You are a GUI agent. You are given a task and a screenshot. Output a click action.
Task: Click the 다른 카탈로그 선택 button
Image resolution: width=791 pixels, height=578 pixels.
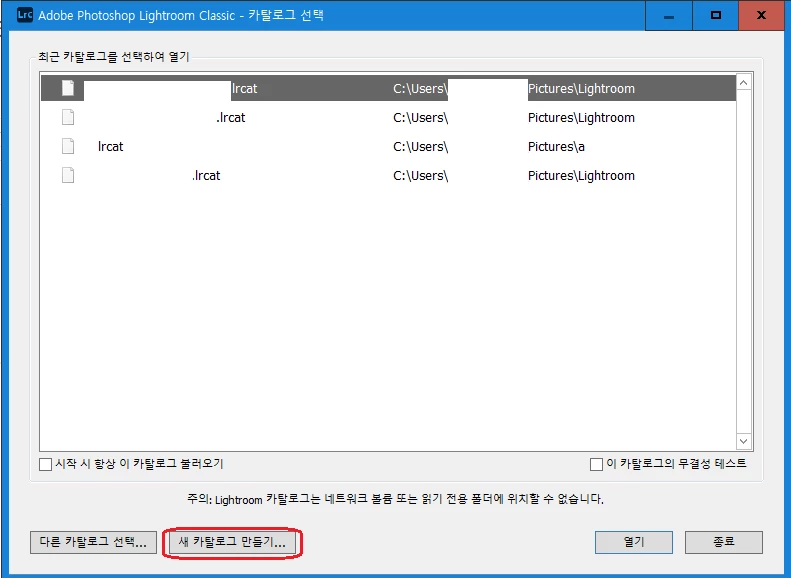click(93, 542)
